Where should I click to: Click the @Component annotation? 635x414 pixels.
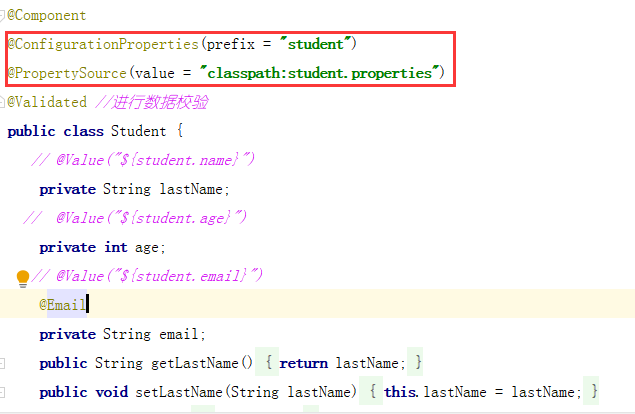(x=47, y=16)
